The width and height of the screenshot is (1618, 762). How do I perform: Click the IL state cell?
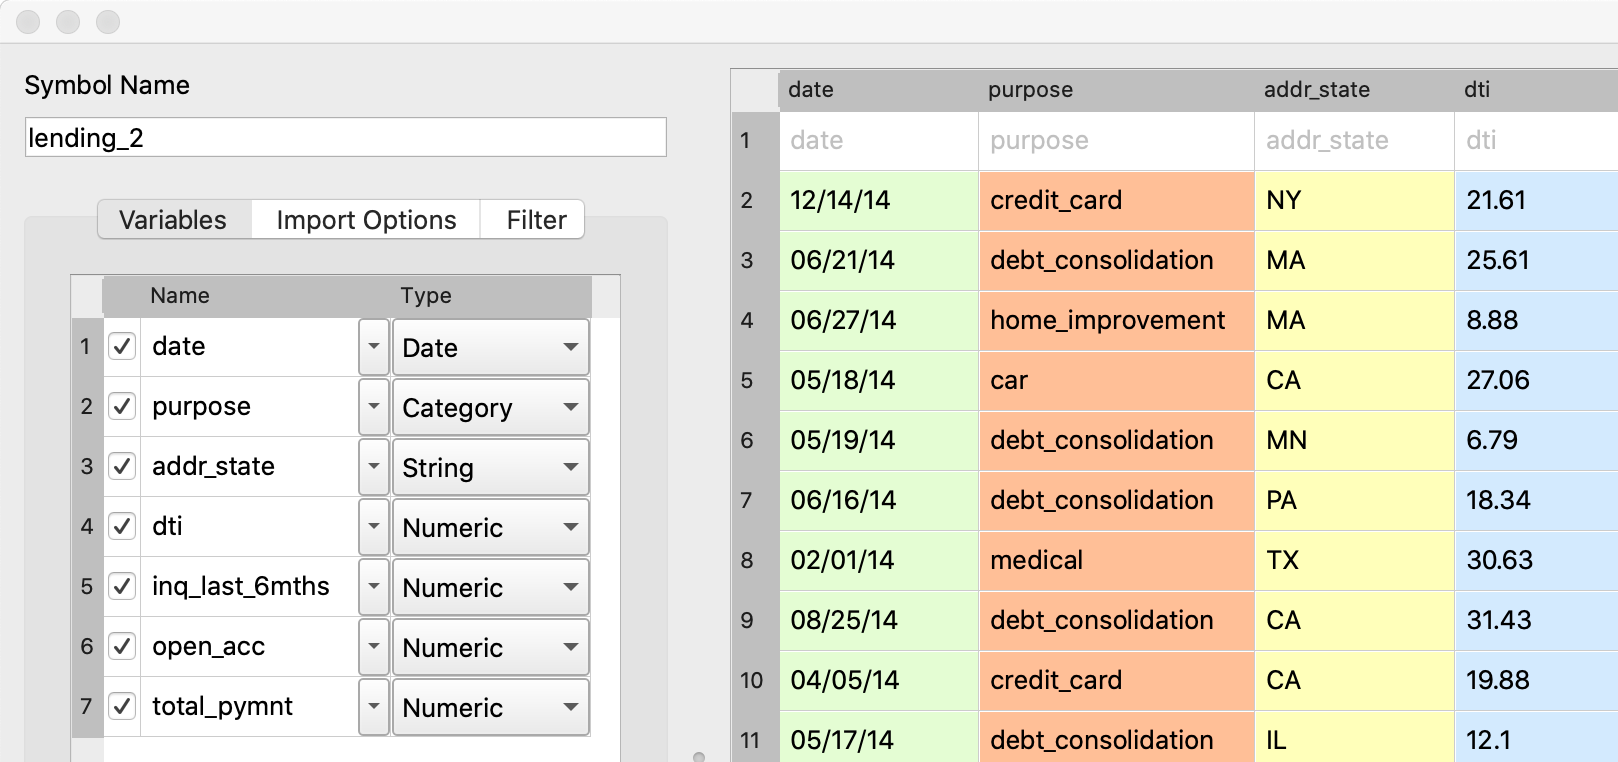click(x=1354, y=738)
